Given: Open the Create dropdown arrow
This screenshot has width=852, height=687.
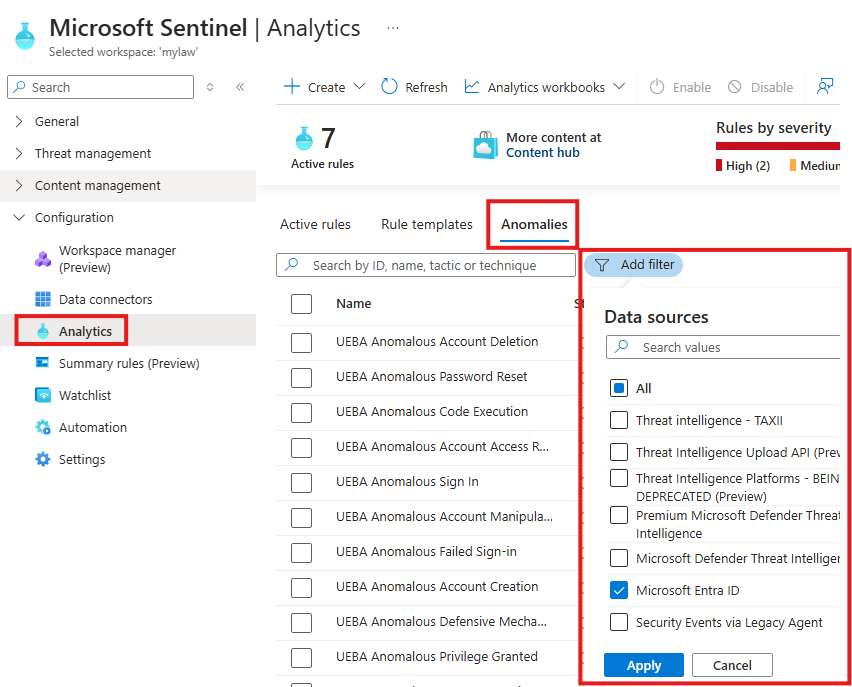Looking at the screenshot, I should 359,86.
